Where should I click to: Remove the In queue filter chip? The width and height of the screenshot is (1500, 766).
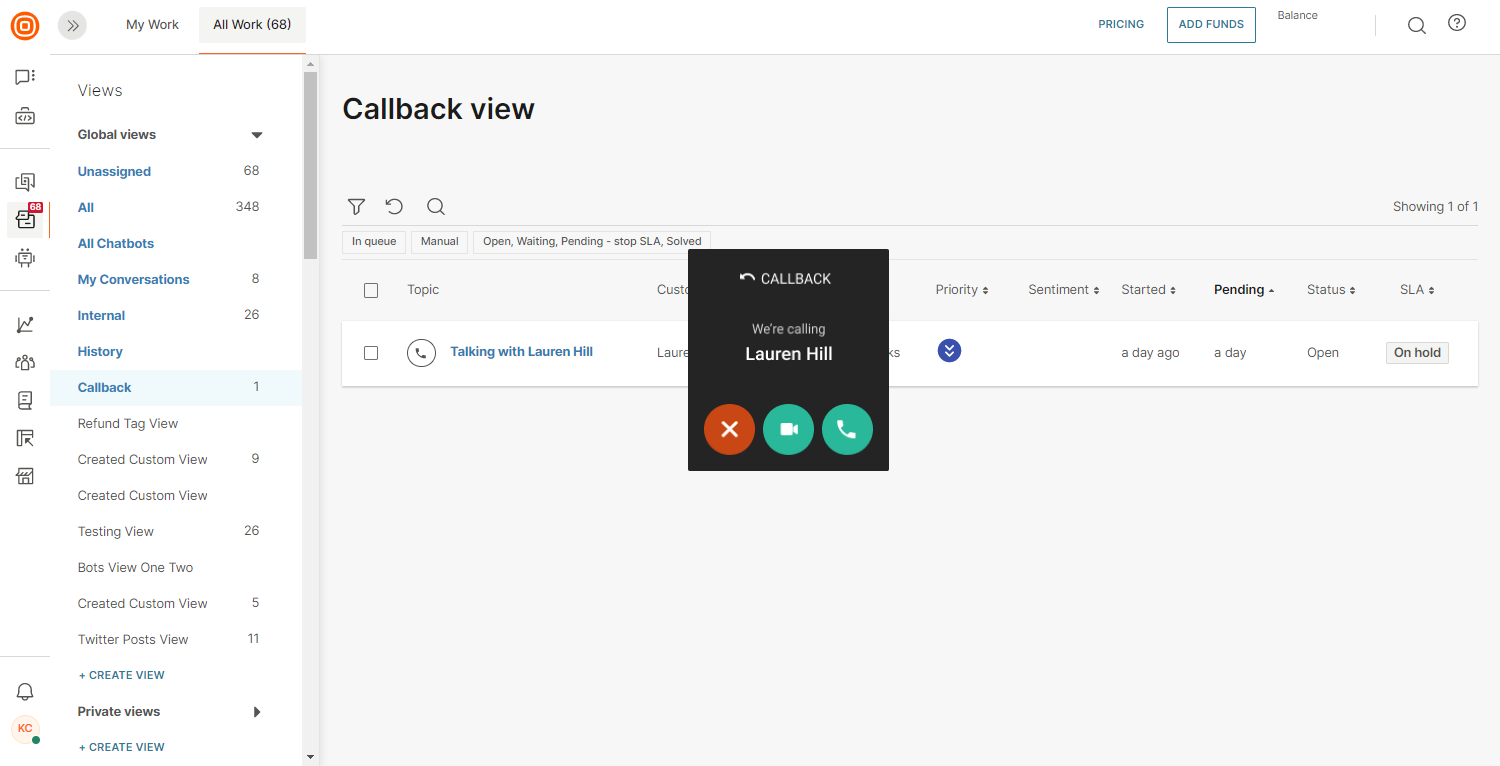[374, 241]
